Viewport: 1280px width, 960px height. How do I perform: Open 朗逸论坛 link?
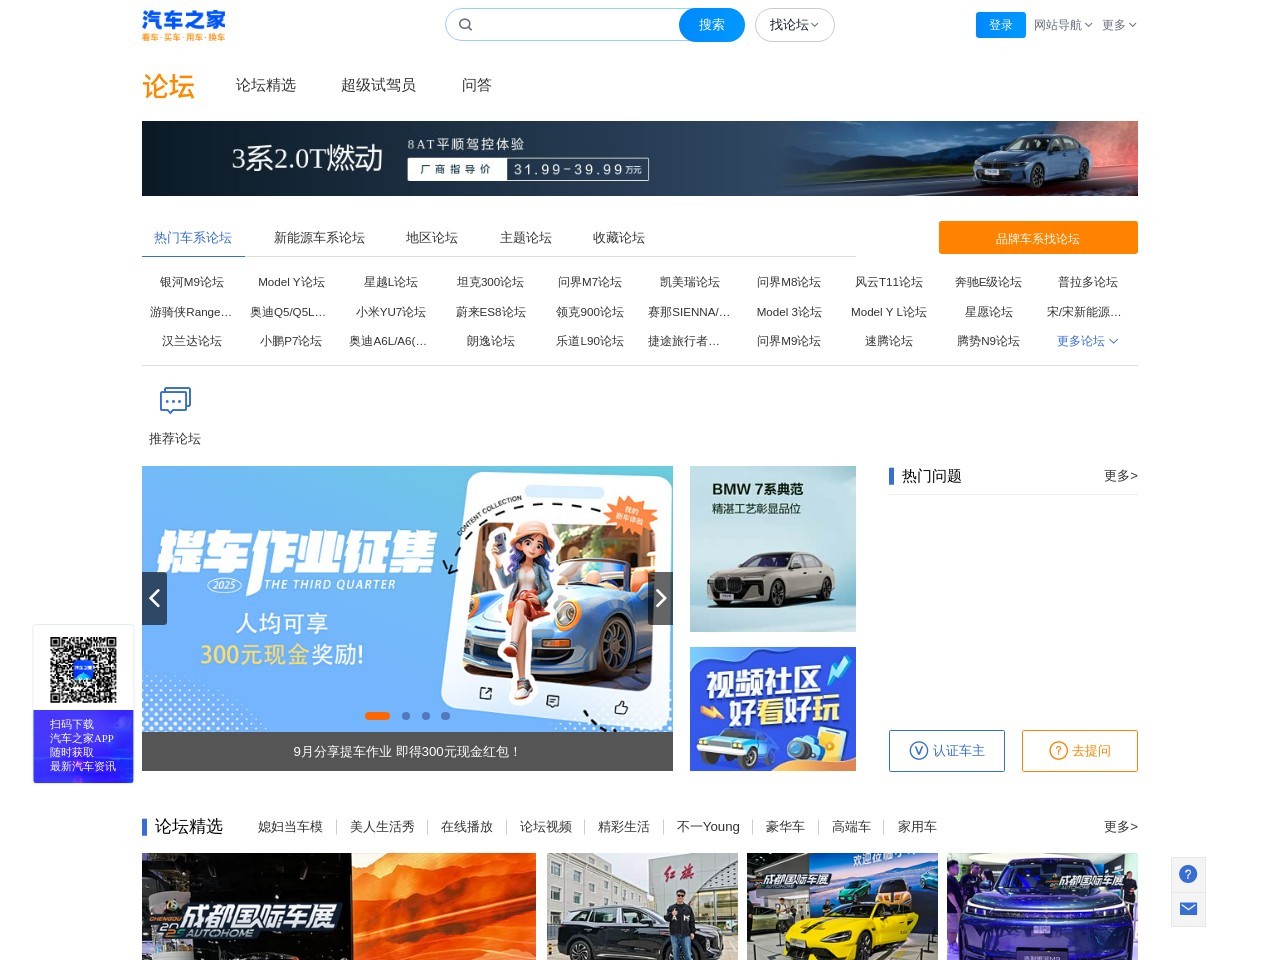pos(490,341)
